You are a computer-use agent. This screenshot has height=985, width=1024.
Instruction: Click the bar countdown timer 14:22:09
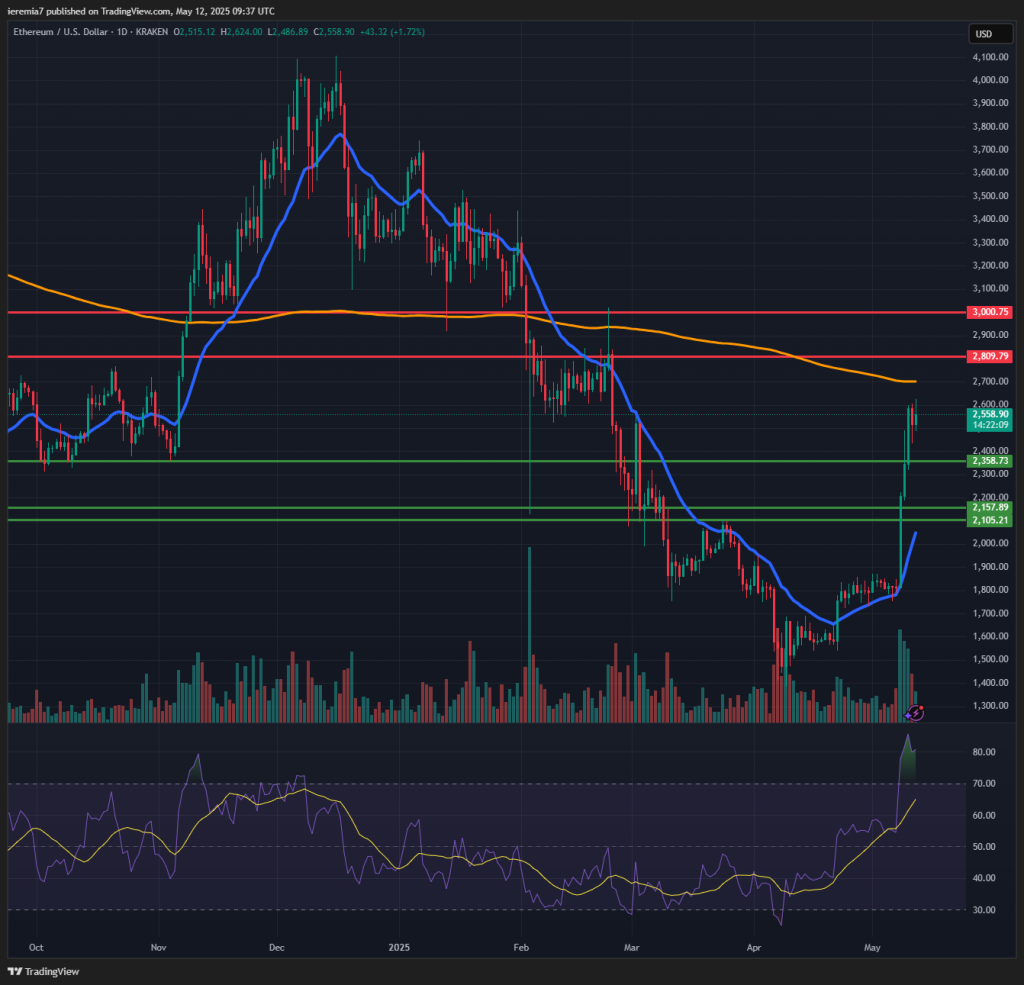tap(990, 425)
